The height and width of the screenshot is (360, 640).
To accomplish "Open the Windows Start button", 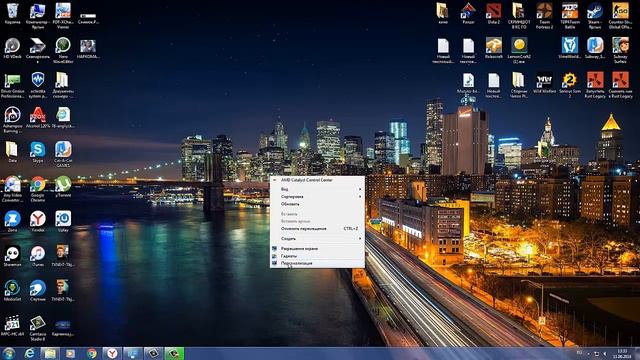I will (9, 353).
